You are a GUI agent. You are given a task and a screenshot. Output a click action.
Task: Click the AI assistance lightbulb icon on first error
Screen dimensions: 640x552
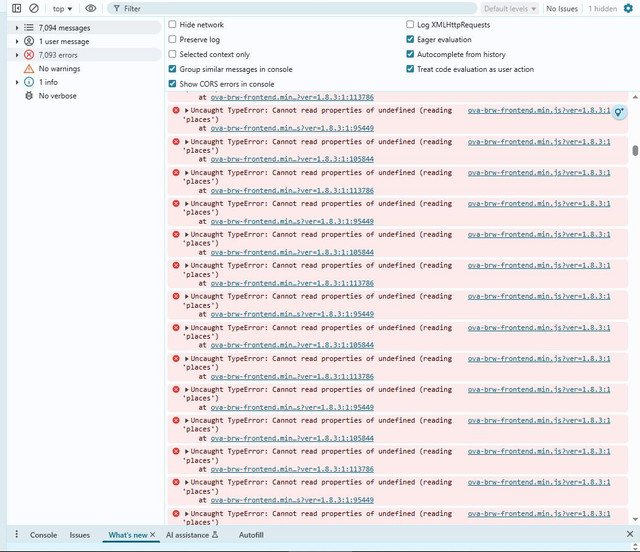pos(619,112)
